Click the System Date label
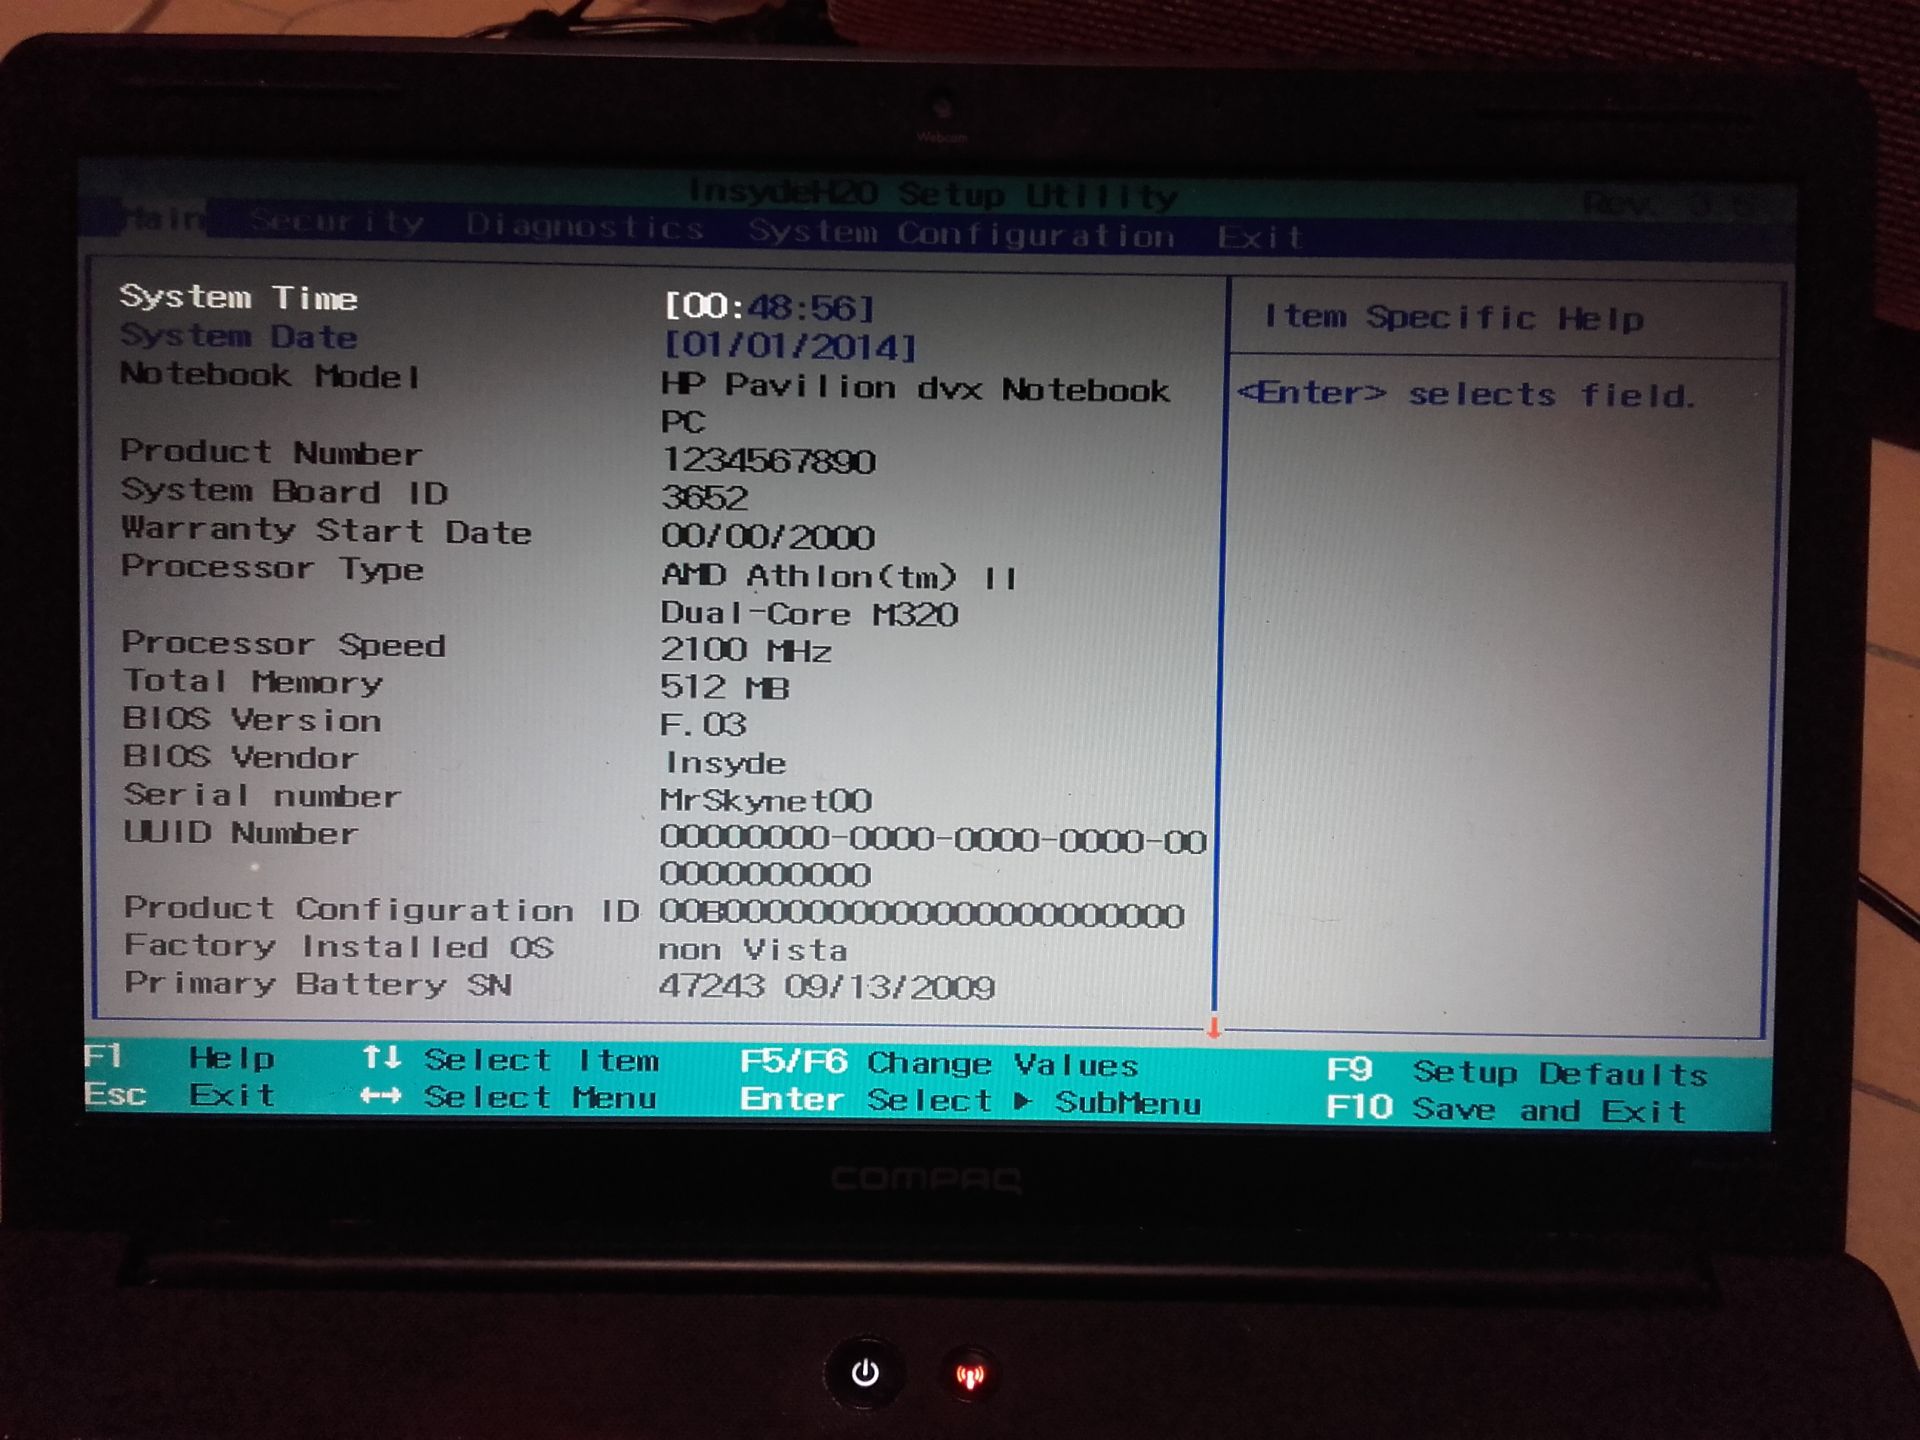The image size is (1920, 1440). [238, 336]
